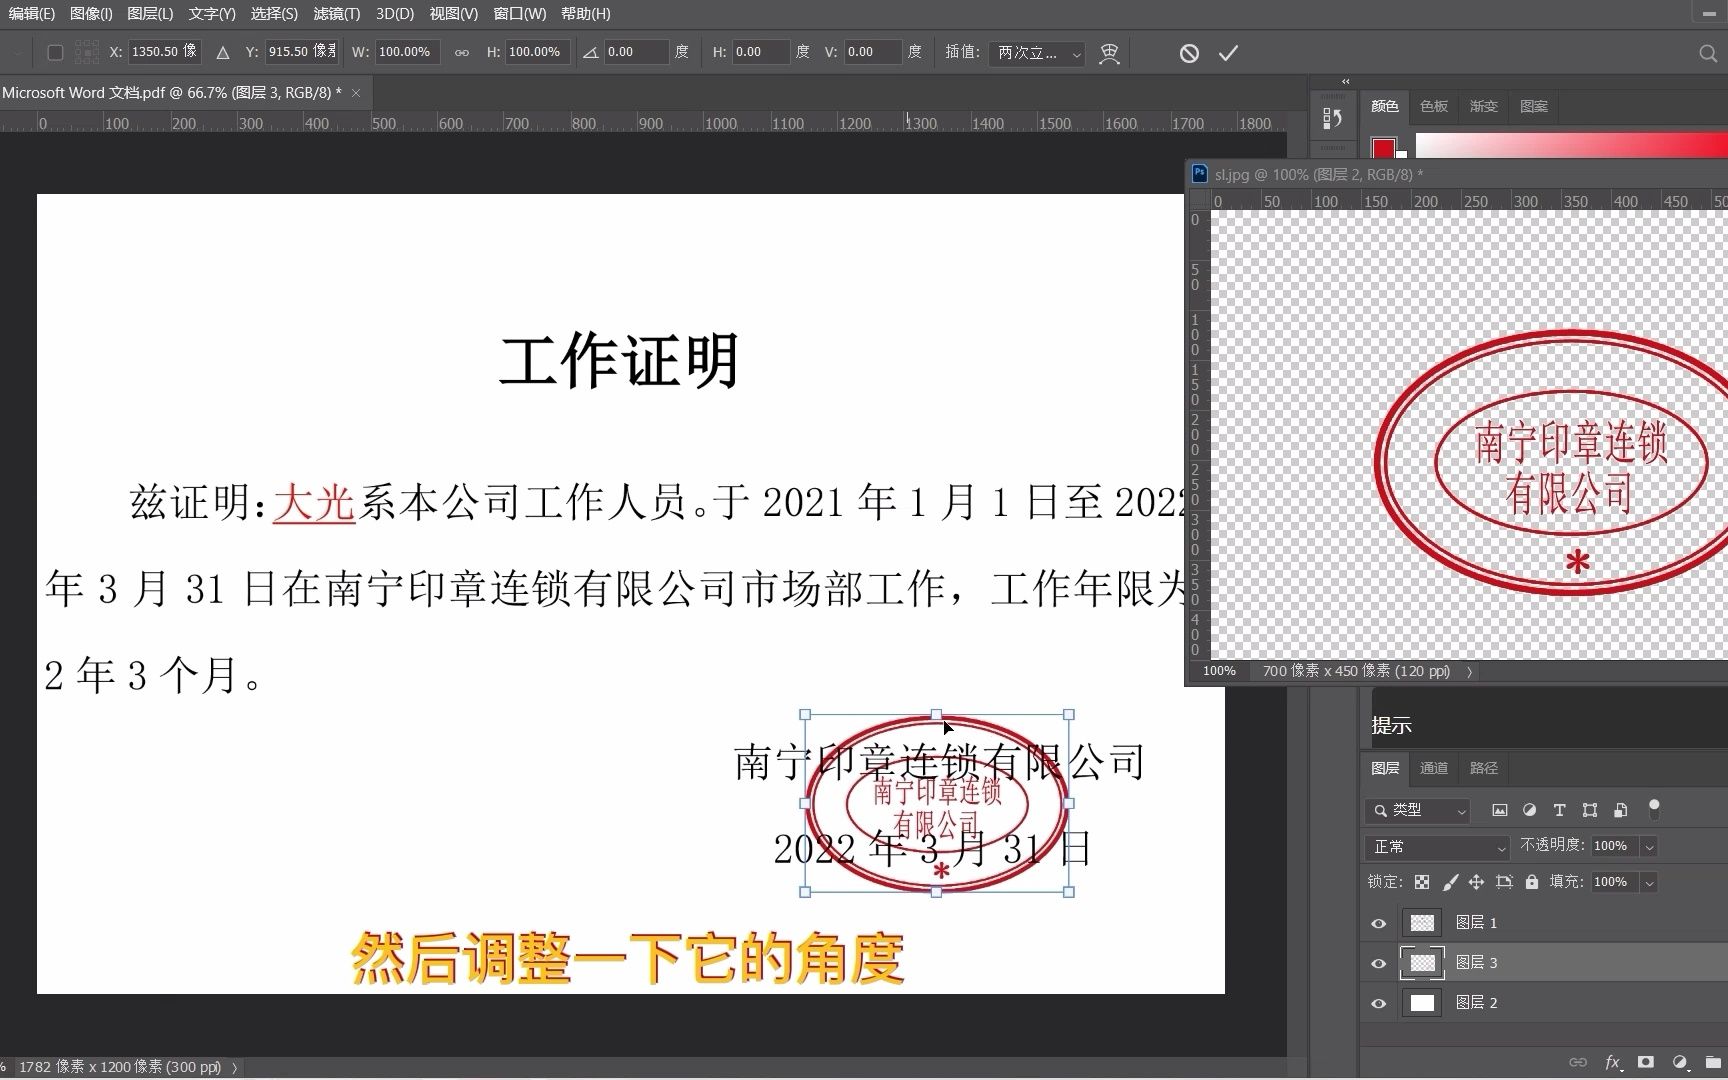
Task: Open the 编辑(E) menu
Action: click(x=31, y=14)
